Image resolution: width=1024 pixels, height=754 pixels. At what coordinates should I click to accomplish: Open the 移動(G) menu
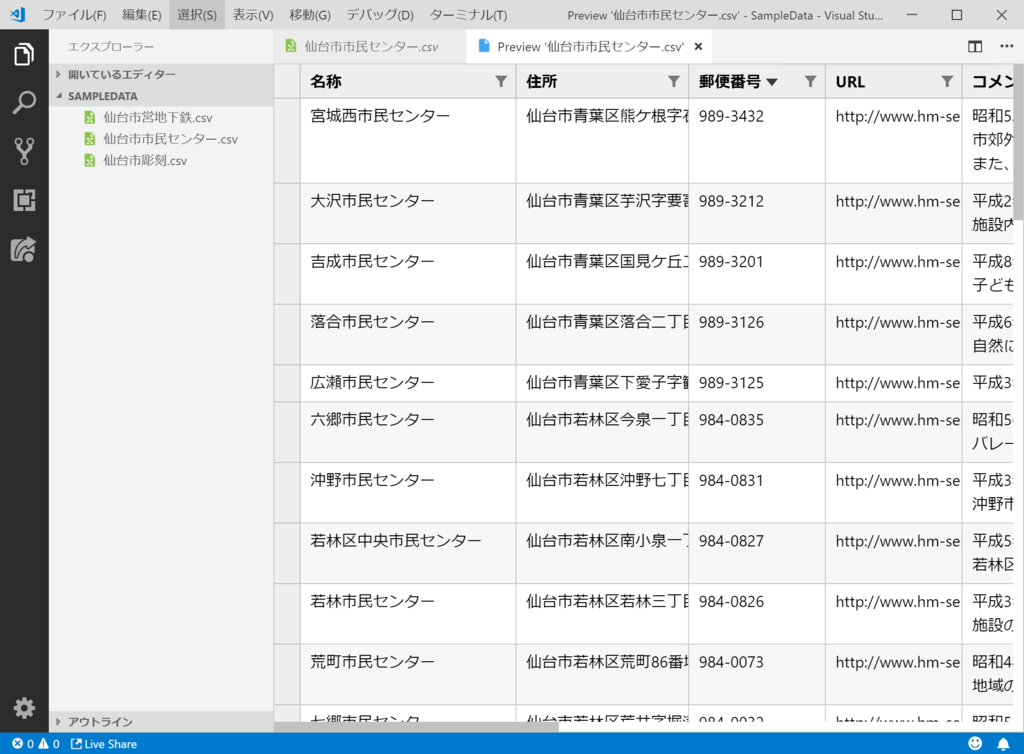pos(310,14)
